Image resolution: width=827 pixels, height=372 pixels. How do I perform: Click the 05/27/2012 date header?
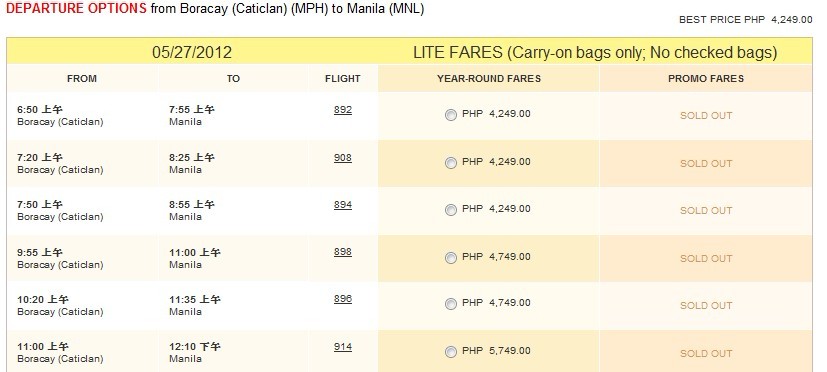click(192, 52)
